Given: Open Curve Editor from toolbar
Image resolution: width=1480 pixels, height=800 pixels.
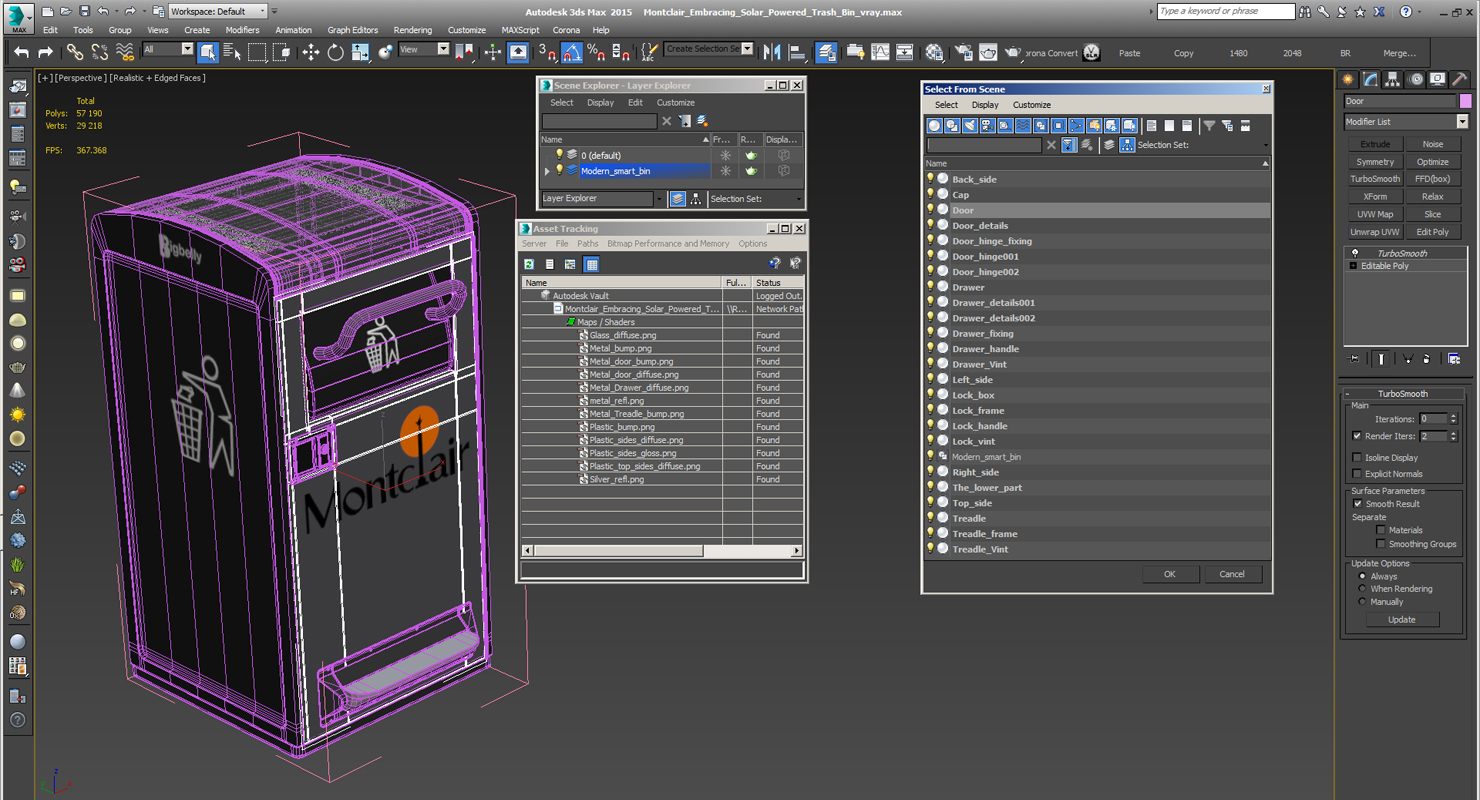Looking at the screenshot, I should coord(880,52).
